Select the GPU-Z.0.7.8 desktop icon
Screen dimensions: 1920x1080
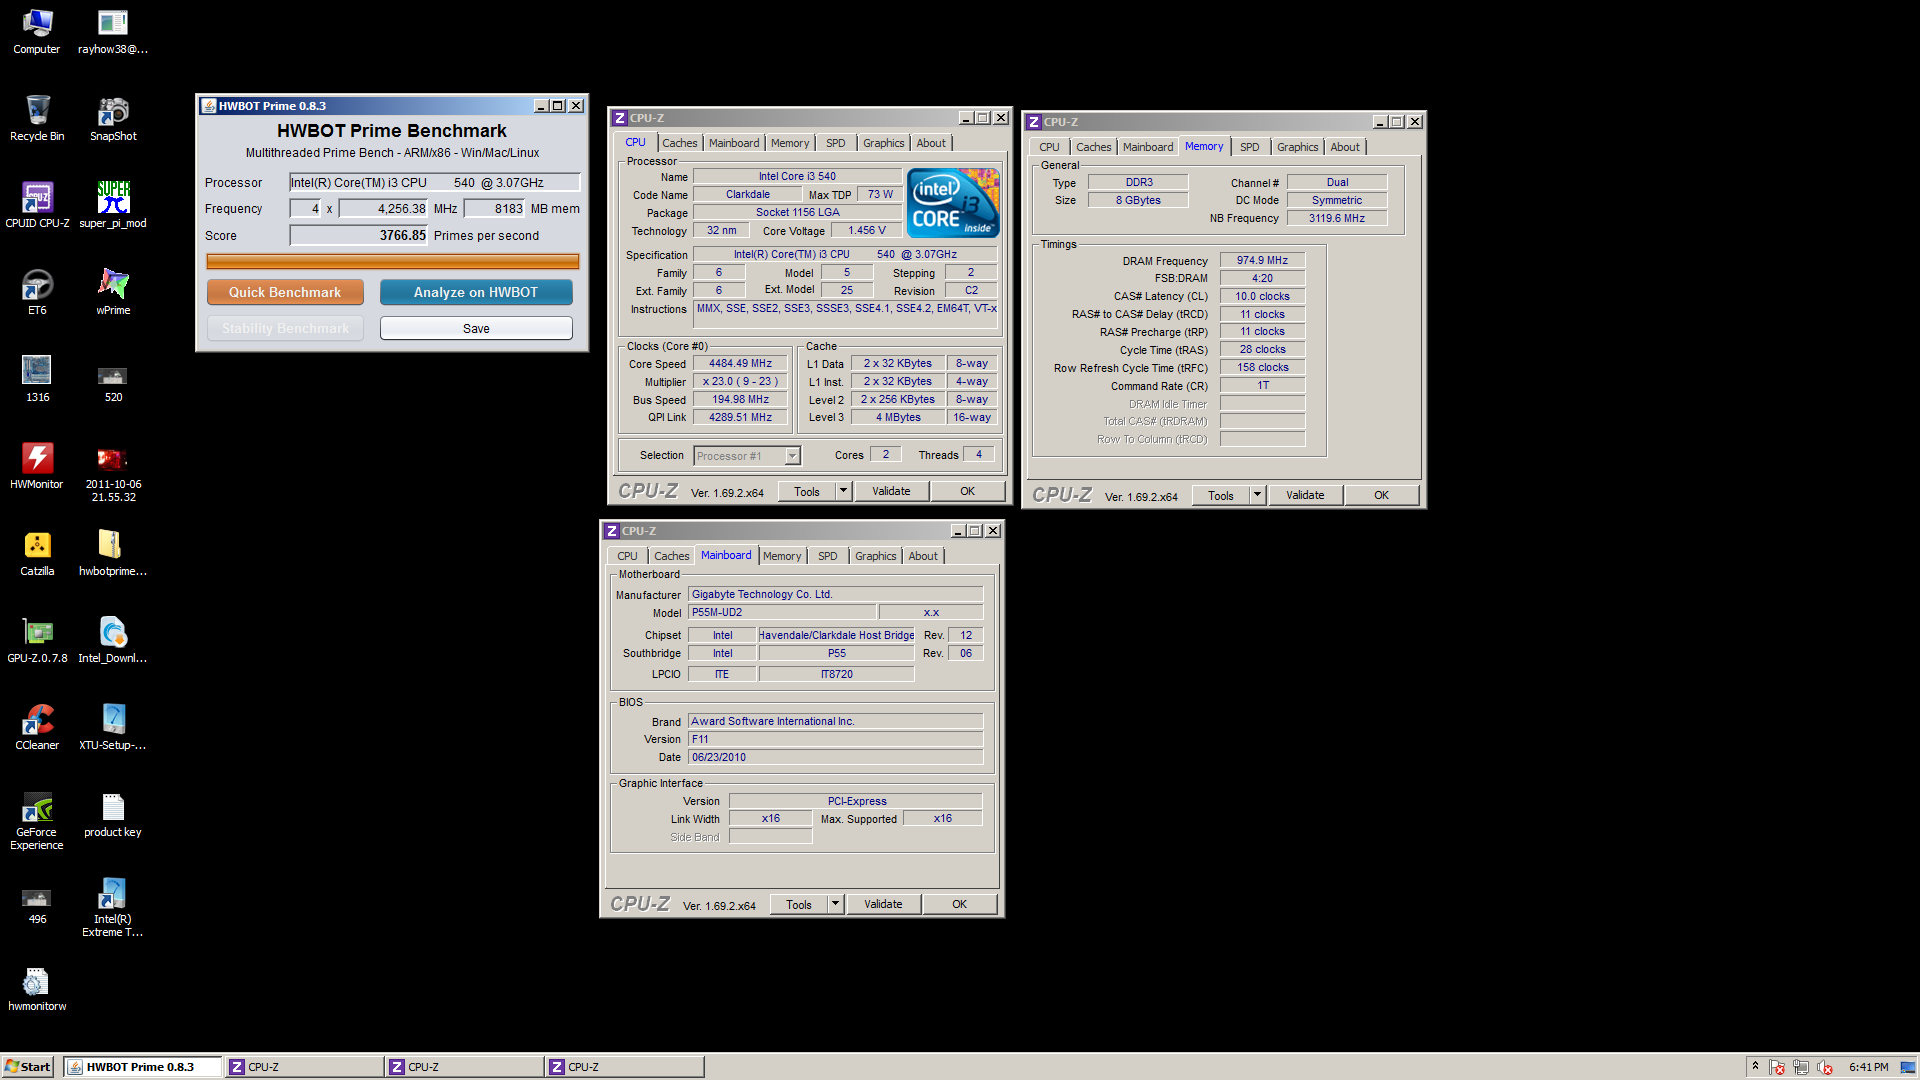click(37, 640)
